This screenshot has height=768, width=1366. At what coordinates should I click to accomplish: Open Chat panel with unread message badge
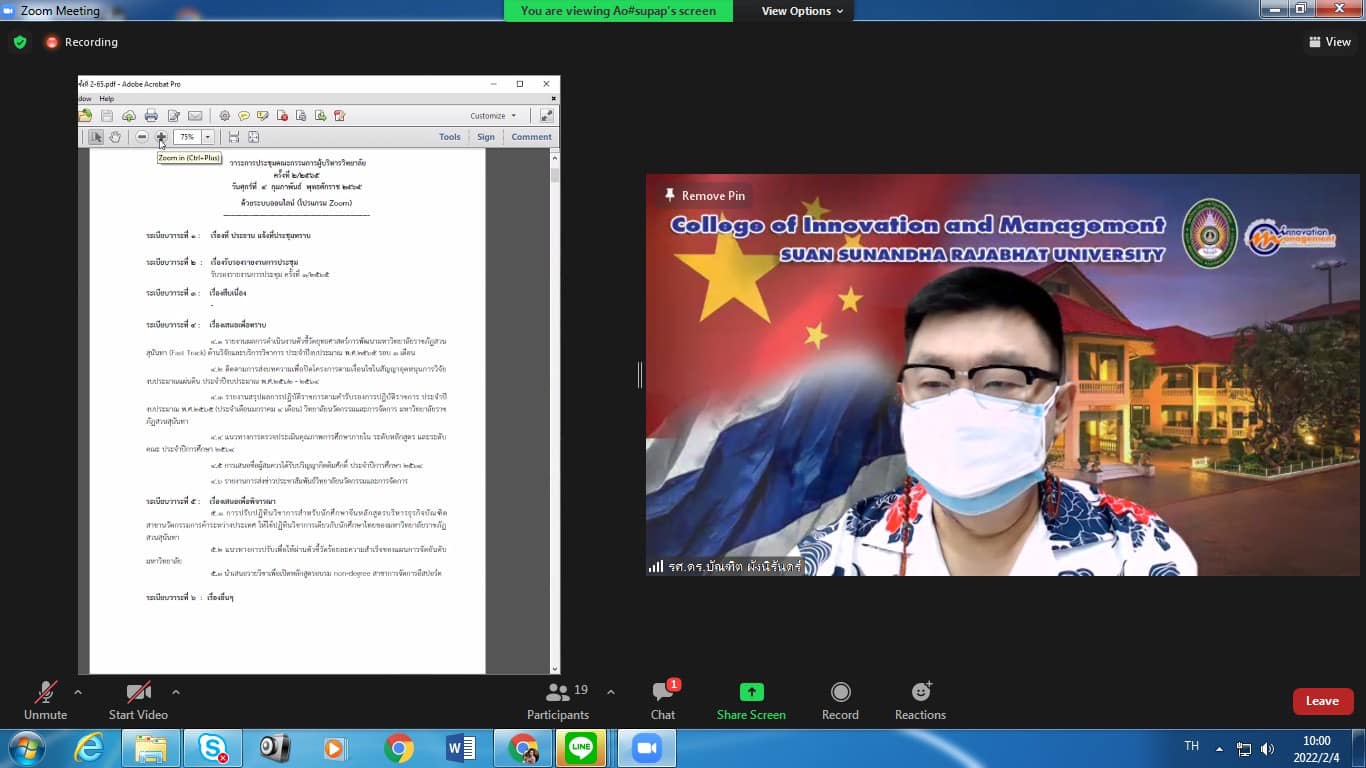[x=662, y=700]
